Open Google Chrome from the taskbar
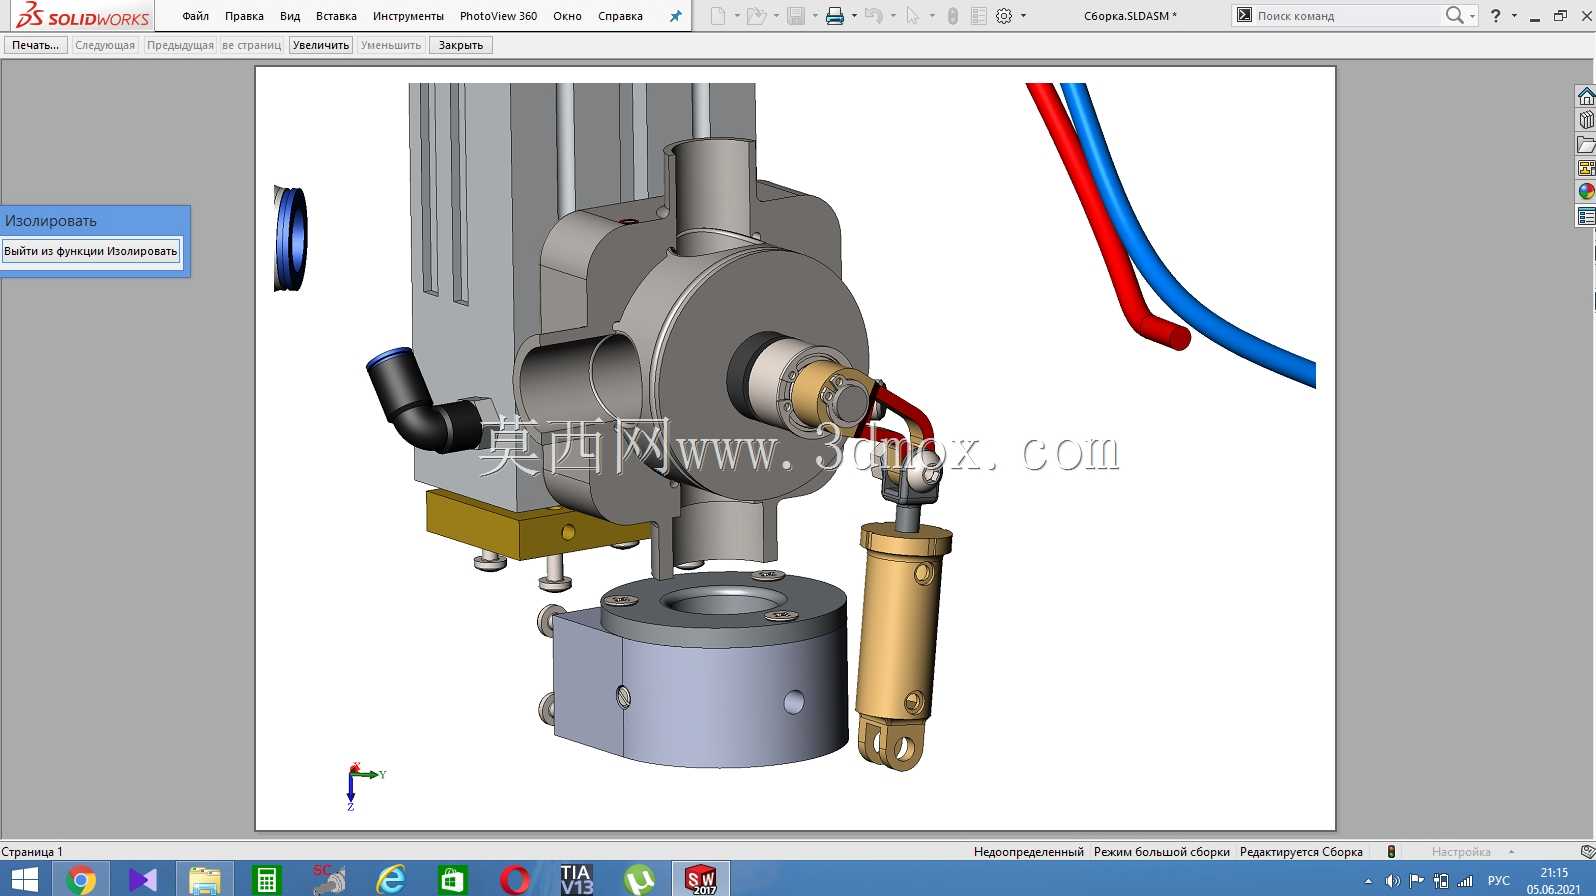This screenshot has width=1596, height=896. [81, 880]
